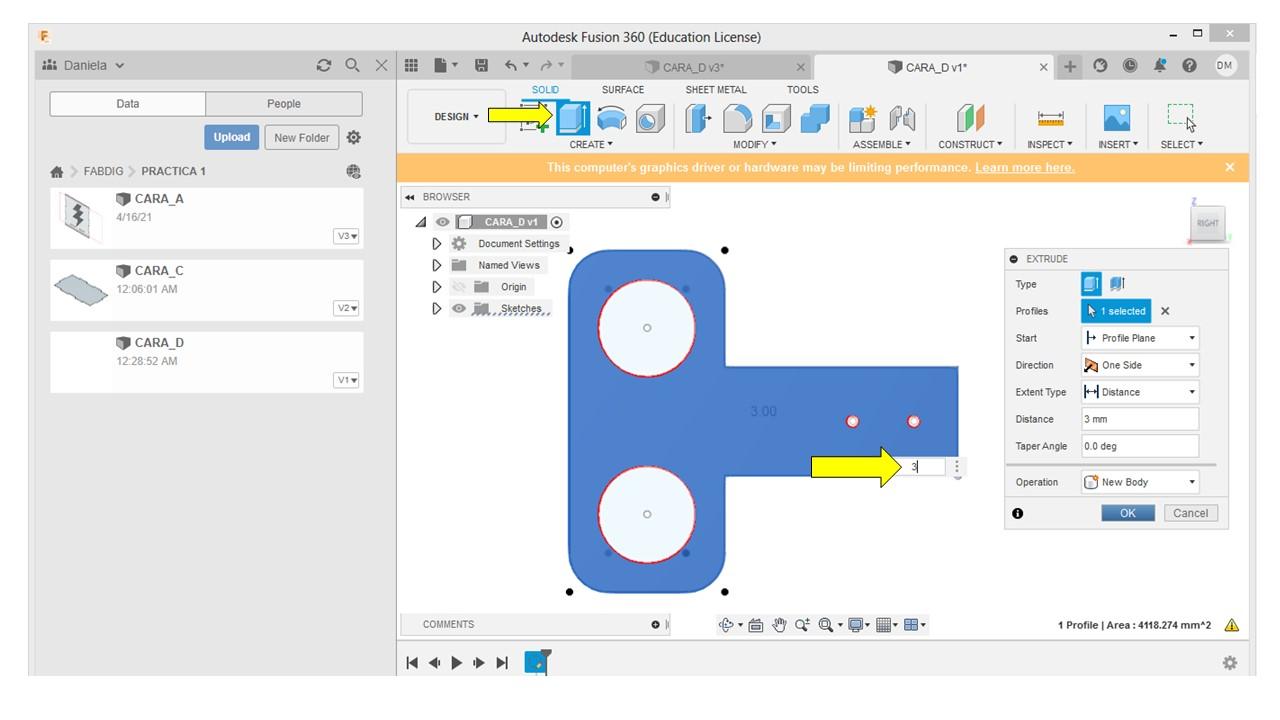Expand the Origin node
Image resolution: width=1280 pixels, height=720 pixels.
click(437, 287)
